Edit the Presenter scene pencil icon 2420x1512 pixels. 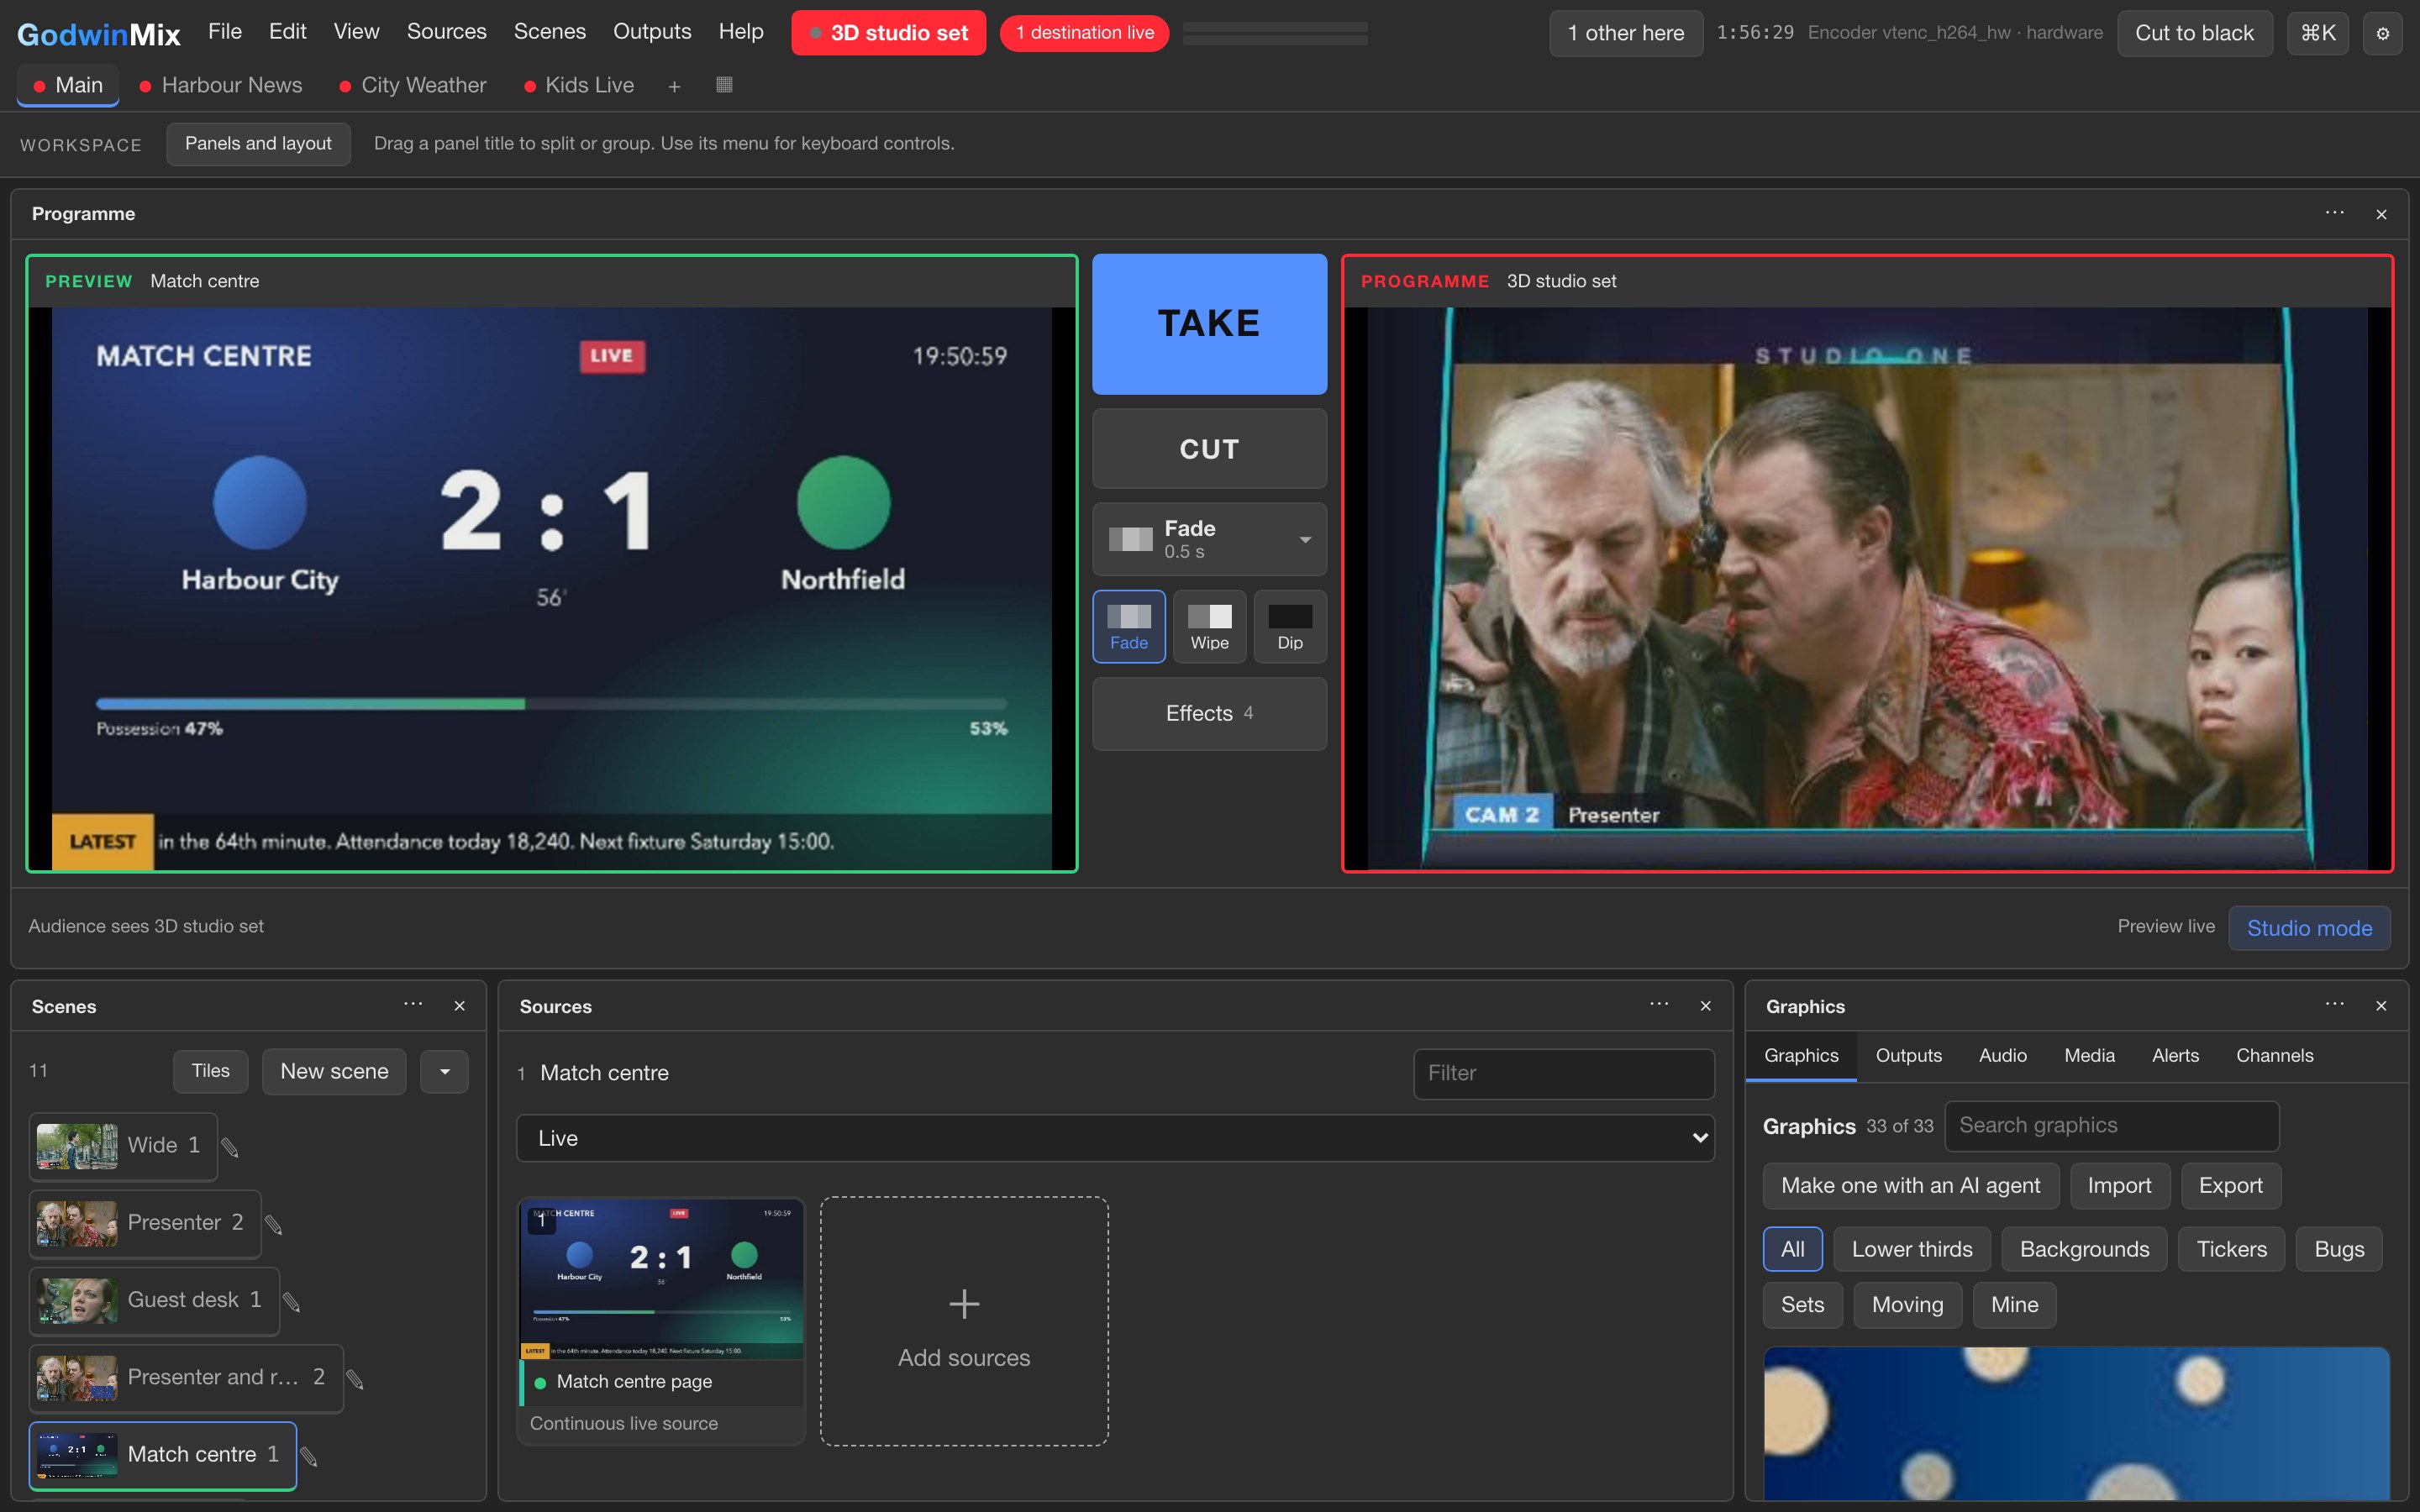tap(274, 1224)
